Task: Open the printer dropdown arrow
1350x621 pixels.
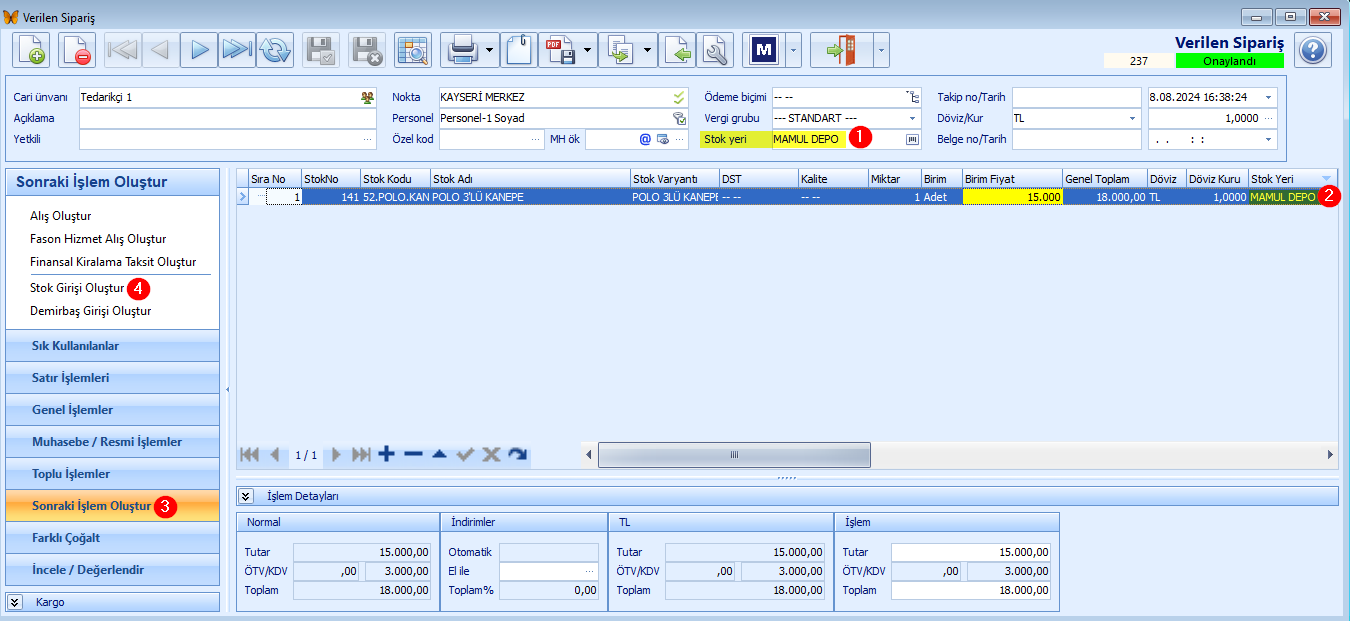Action: (x=490, y=50)
